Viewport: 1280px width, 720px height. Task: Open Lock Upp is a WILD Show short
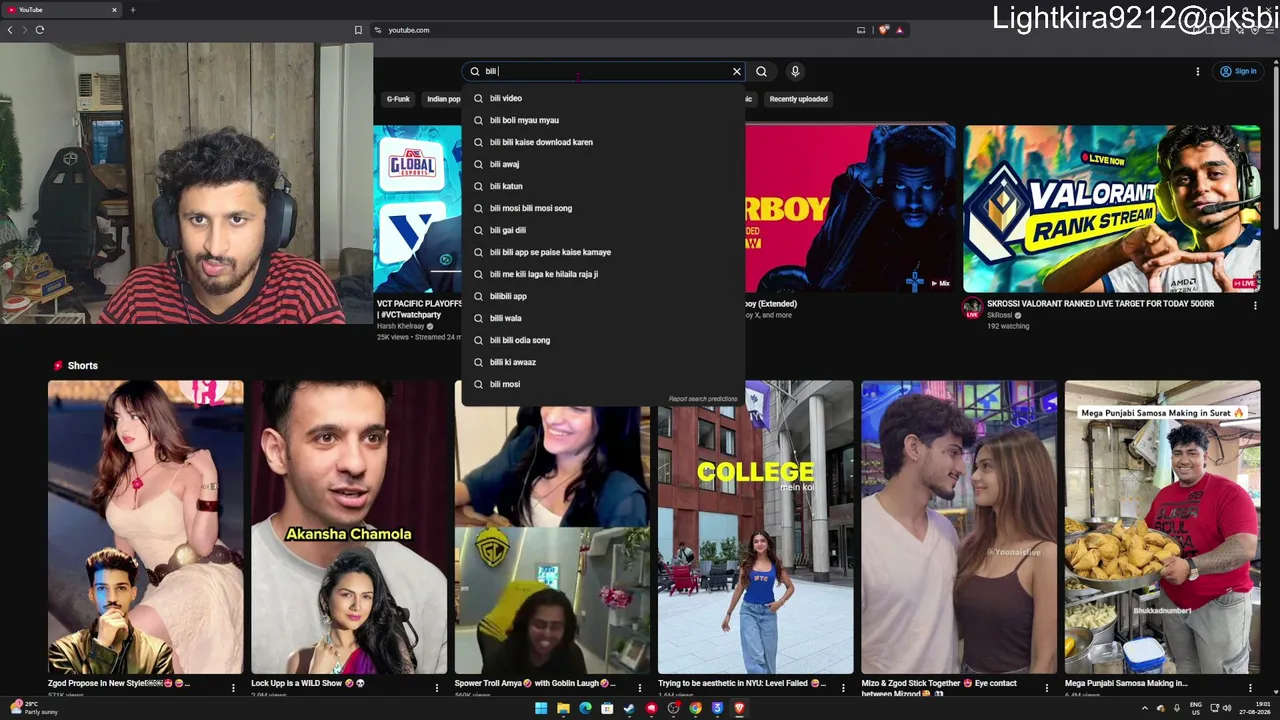pos(349,527)
